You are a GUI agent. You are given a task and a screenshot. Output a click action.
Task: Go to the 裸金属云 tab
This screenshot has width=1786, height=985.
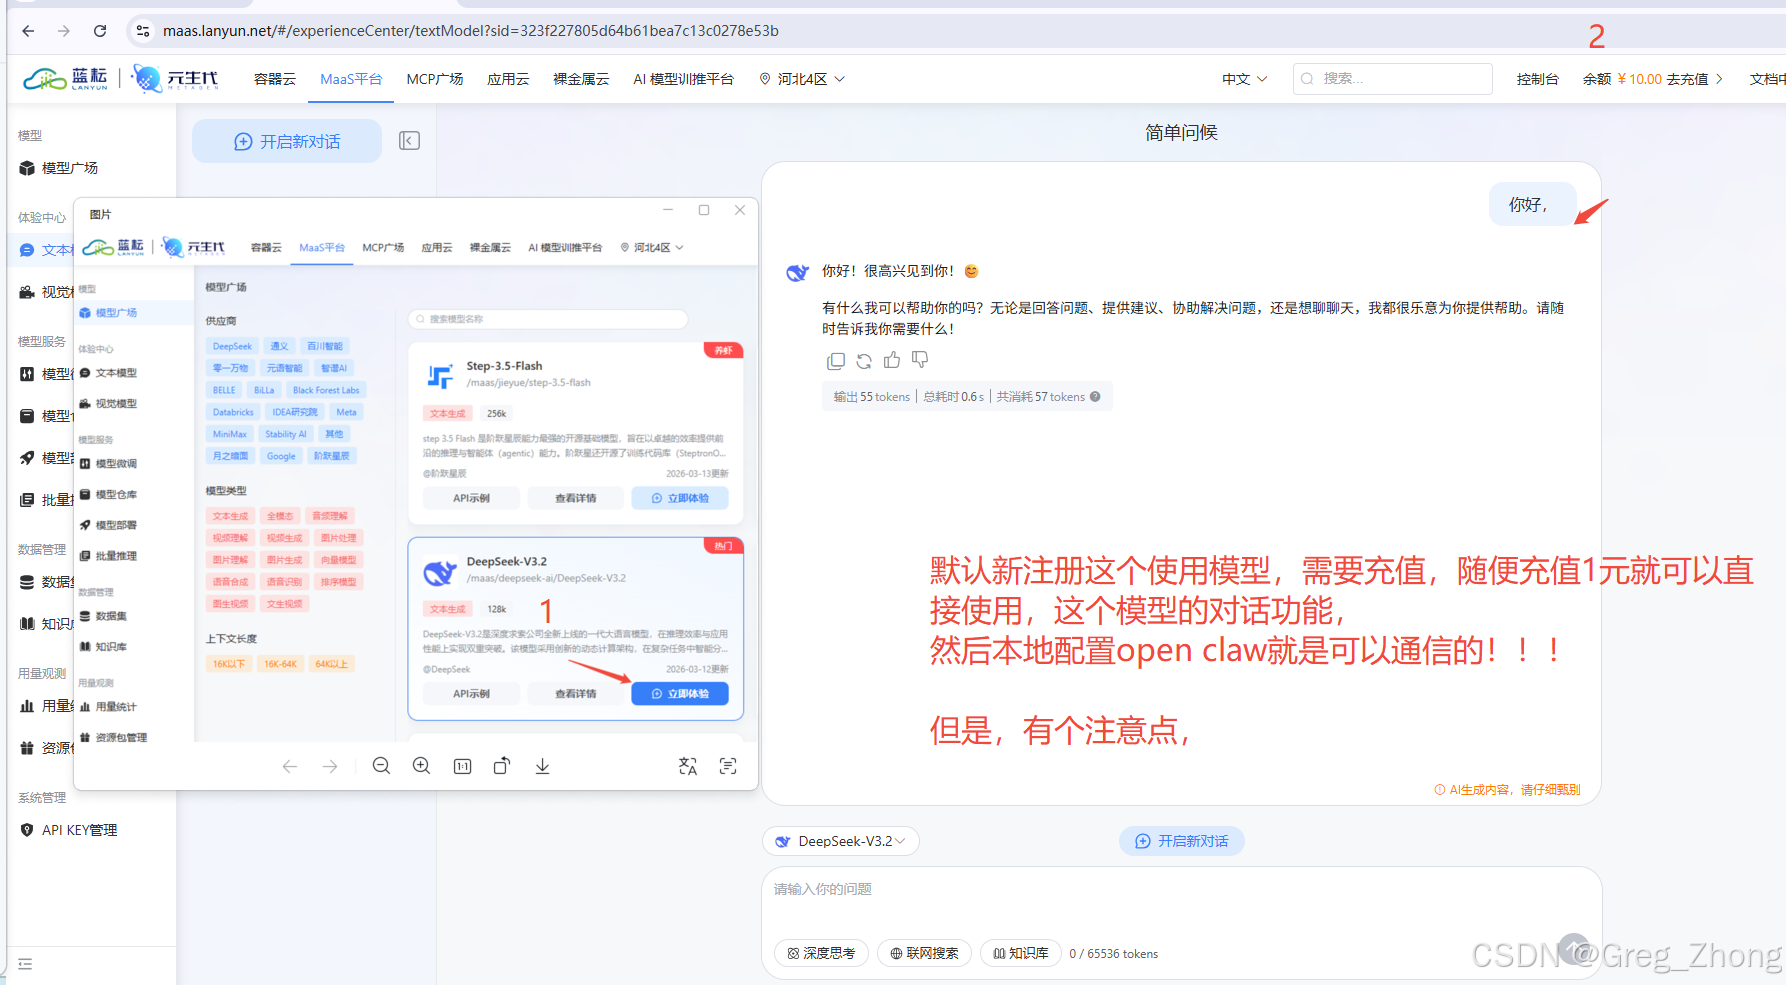point(581,79)
